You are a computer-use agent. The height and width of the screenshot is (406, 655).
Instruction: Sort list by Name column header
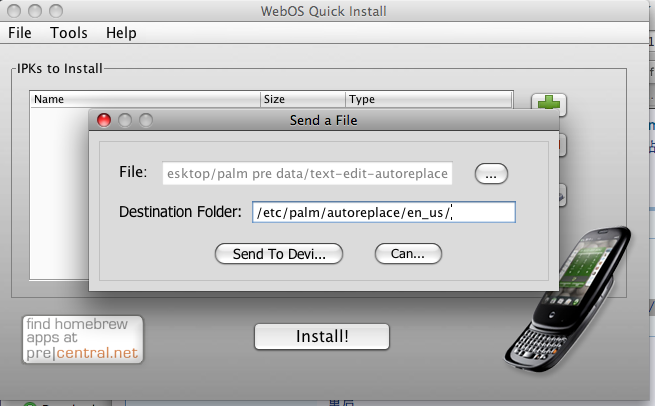[145, 99]
